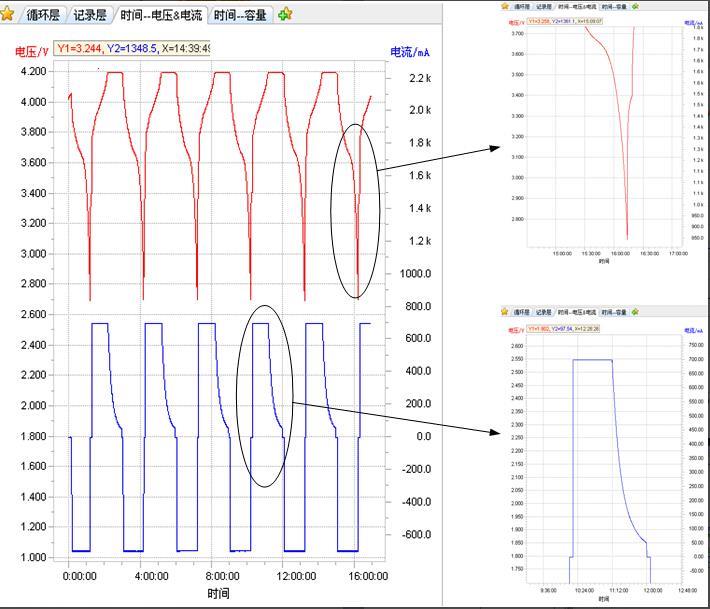Click the blue 电流/mA axis label in main chart
The width and height of the screenshot is (710, 609).
412,51
